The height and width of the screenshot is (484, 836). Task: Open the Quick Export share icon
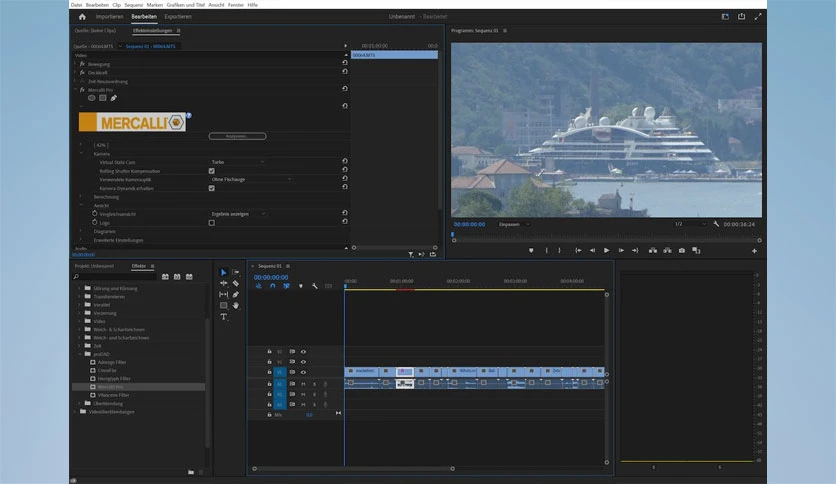click(741, 17)
